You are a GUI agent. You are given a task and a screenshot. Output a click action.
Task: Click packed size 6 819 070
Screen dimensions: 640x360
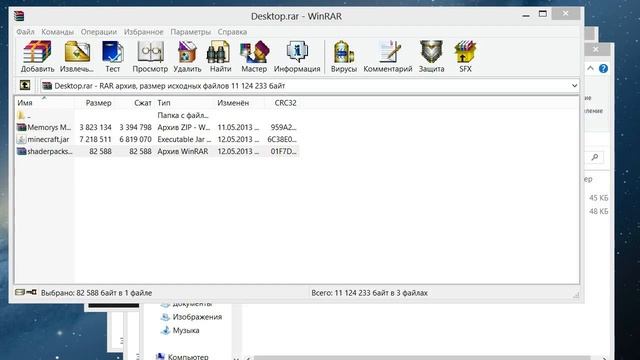pyautogui.click(x=135, y=139)
